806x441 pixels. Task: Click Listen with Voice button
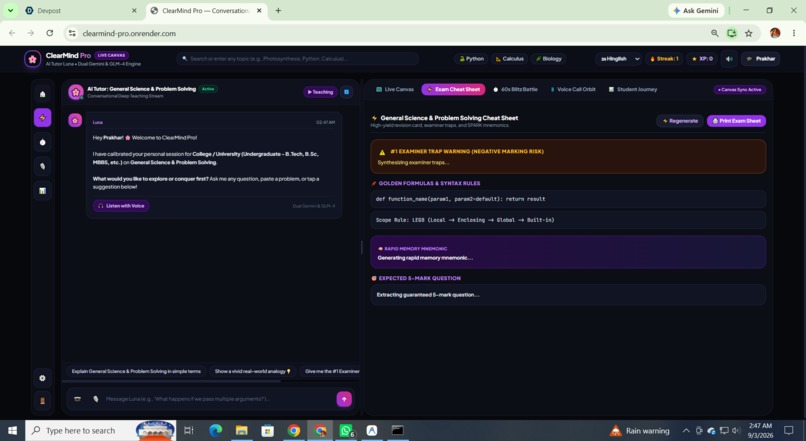[x=121, y=206]
